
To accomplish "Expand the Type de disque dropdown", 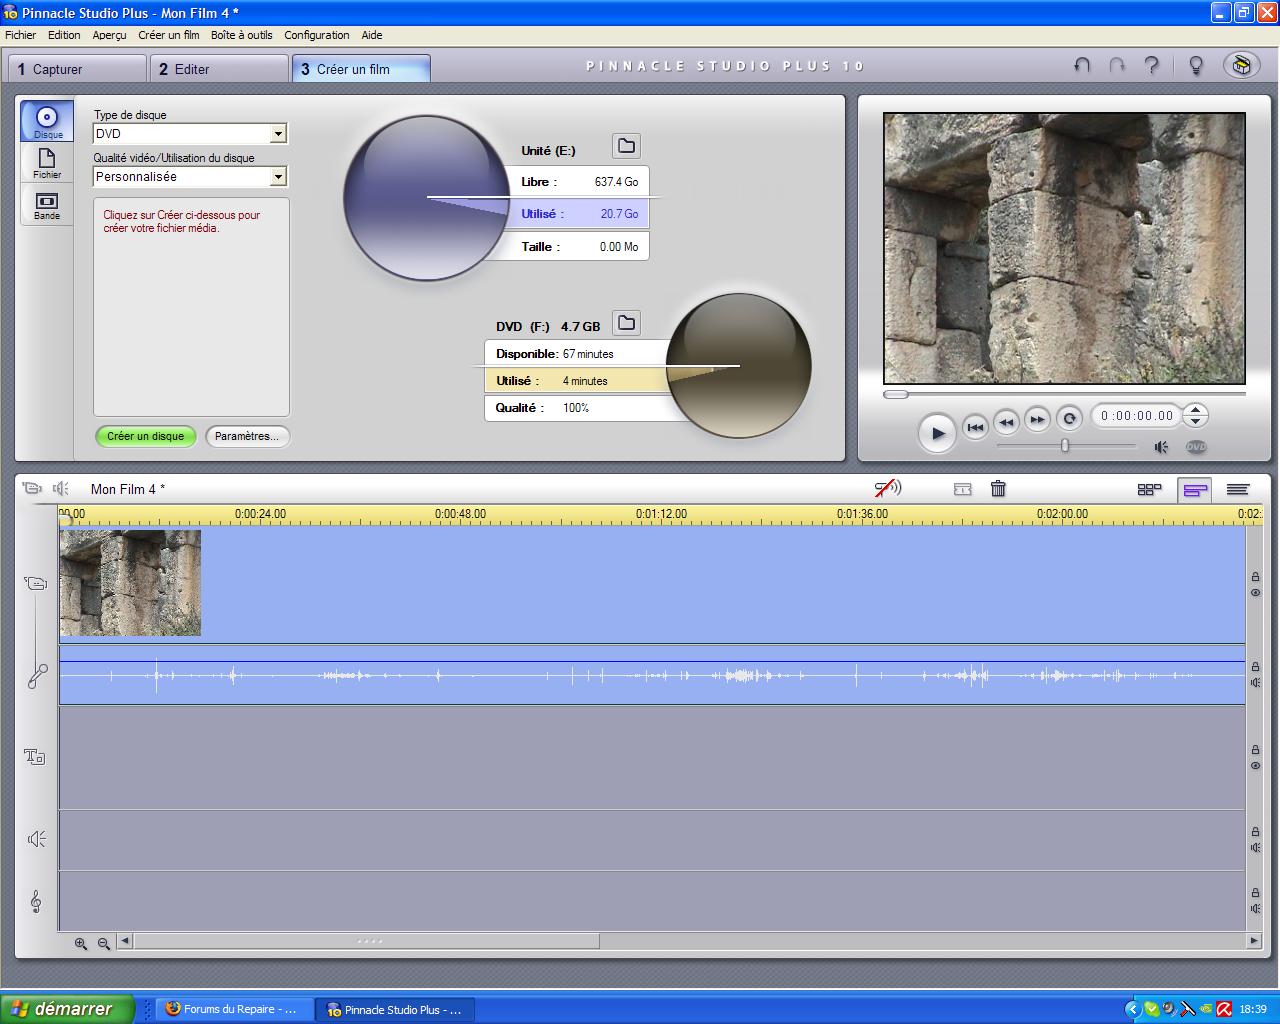I will pos(279,134).
